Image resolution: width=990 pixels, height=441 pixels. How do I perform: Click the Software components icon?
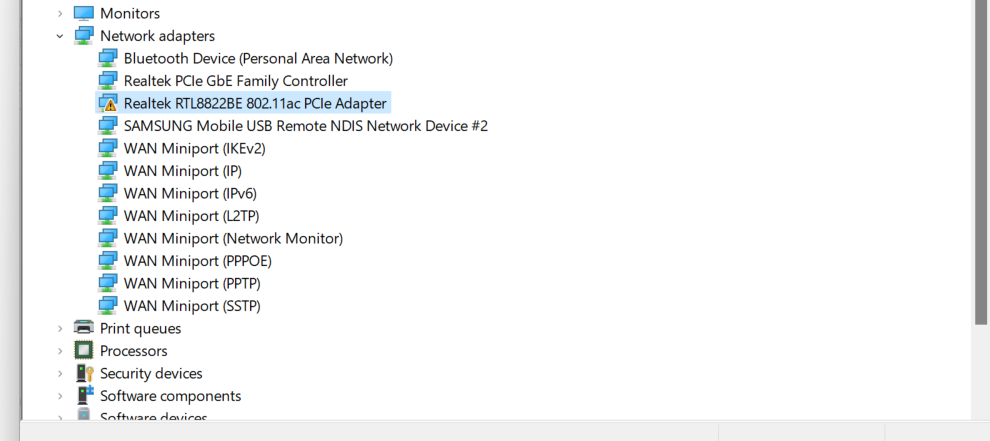pos(84,396)
